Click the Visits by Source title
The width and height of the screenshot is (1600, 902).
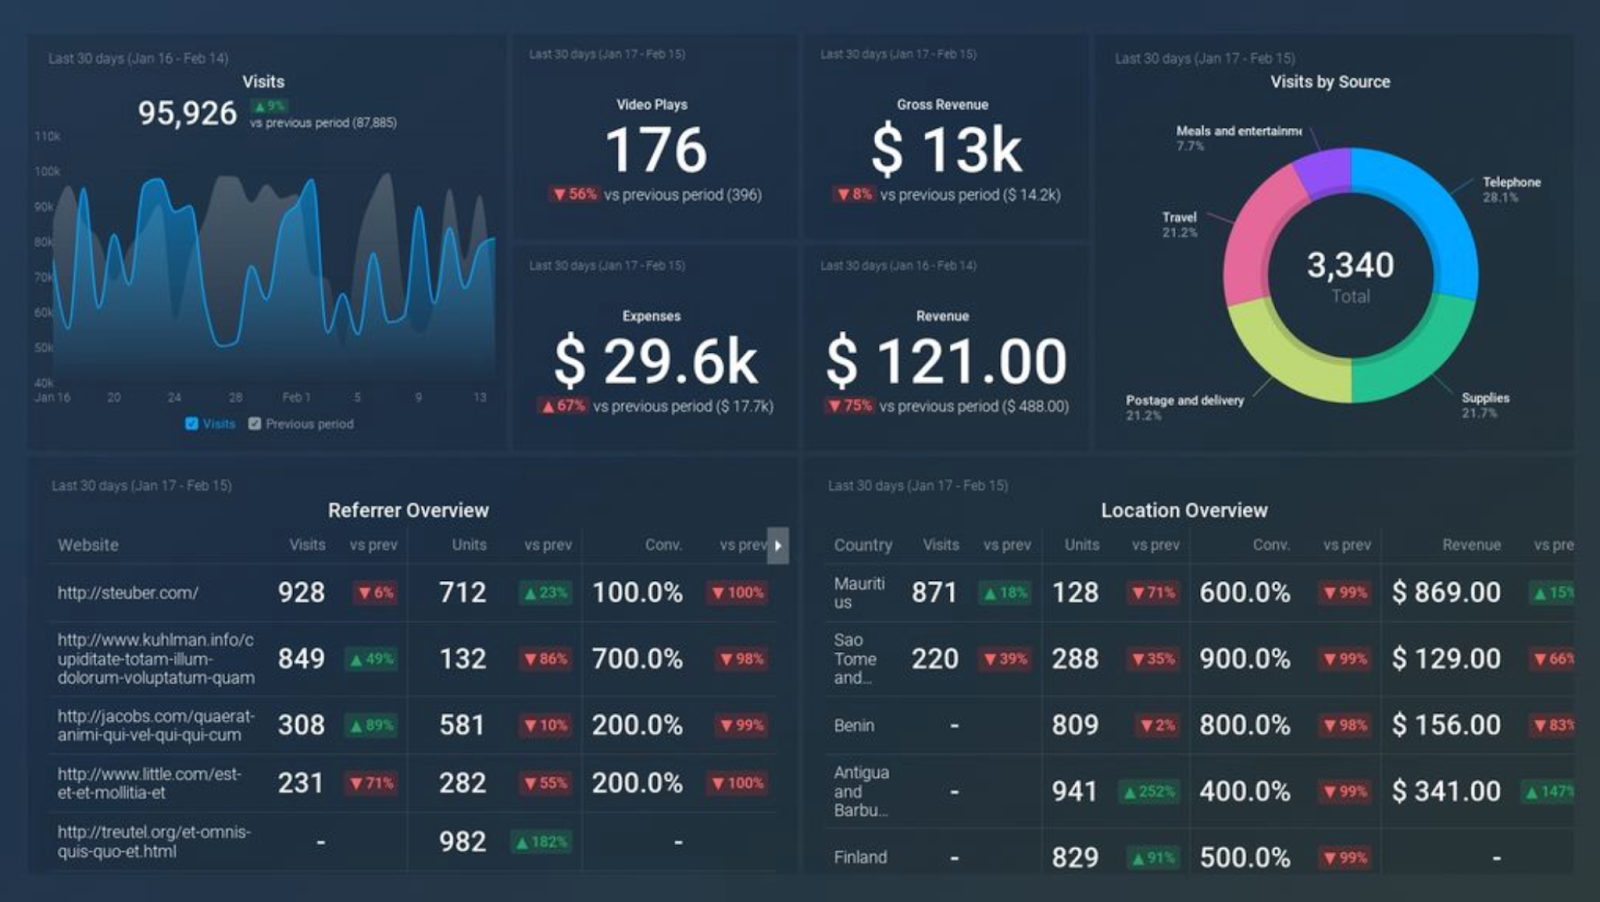click(x=1330, y=82)
